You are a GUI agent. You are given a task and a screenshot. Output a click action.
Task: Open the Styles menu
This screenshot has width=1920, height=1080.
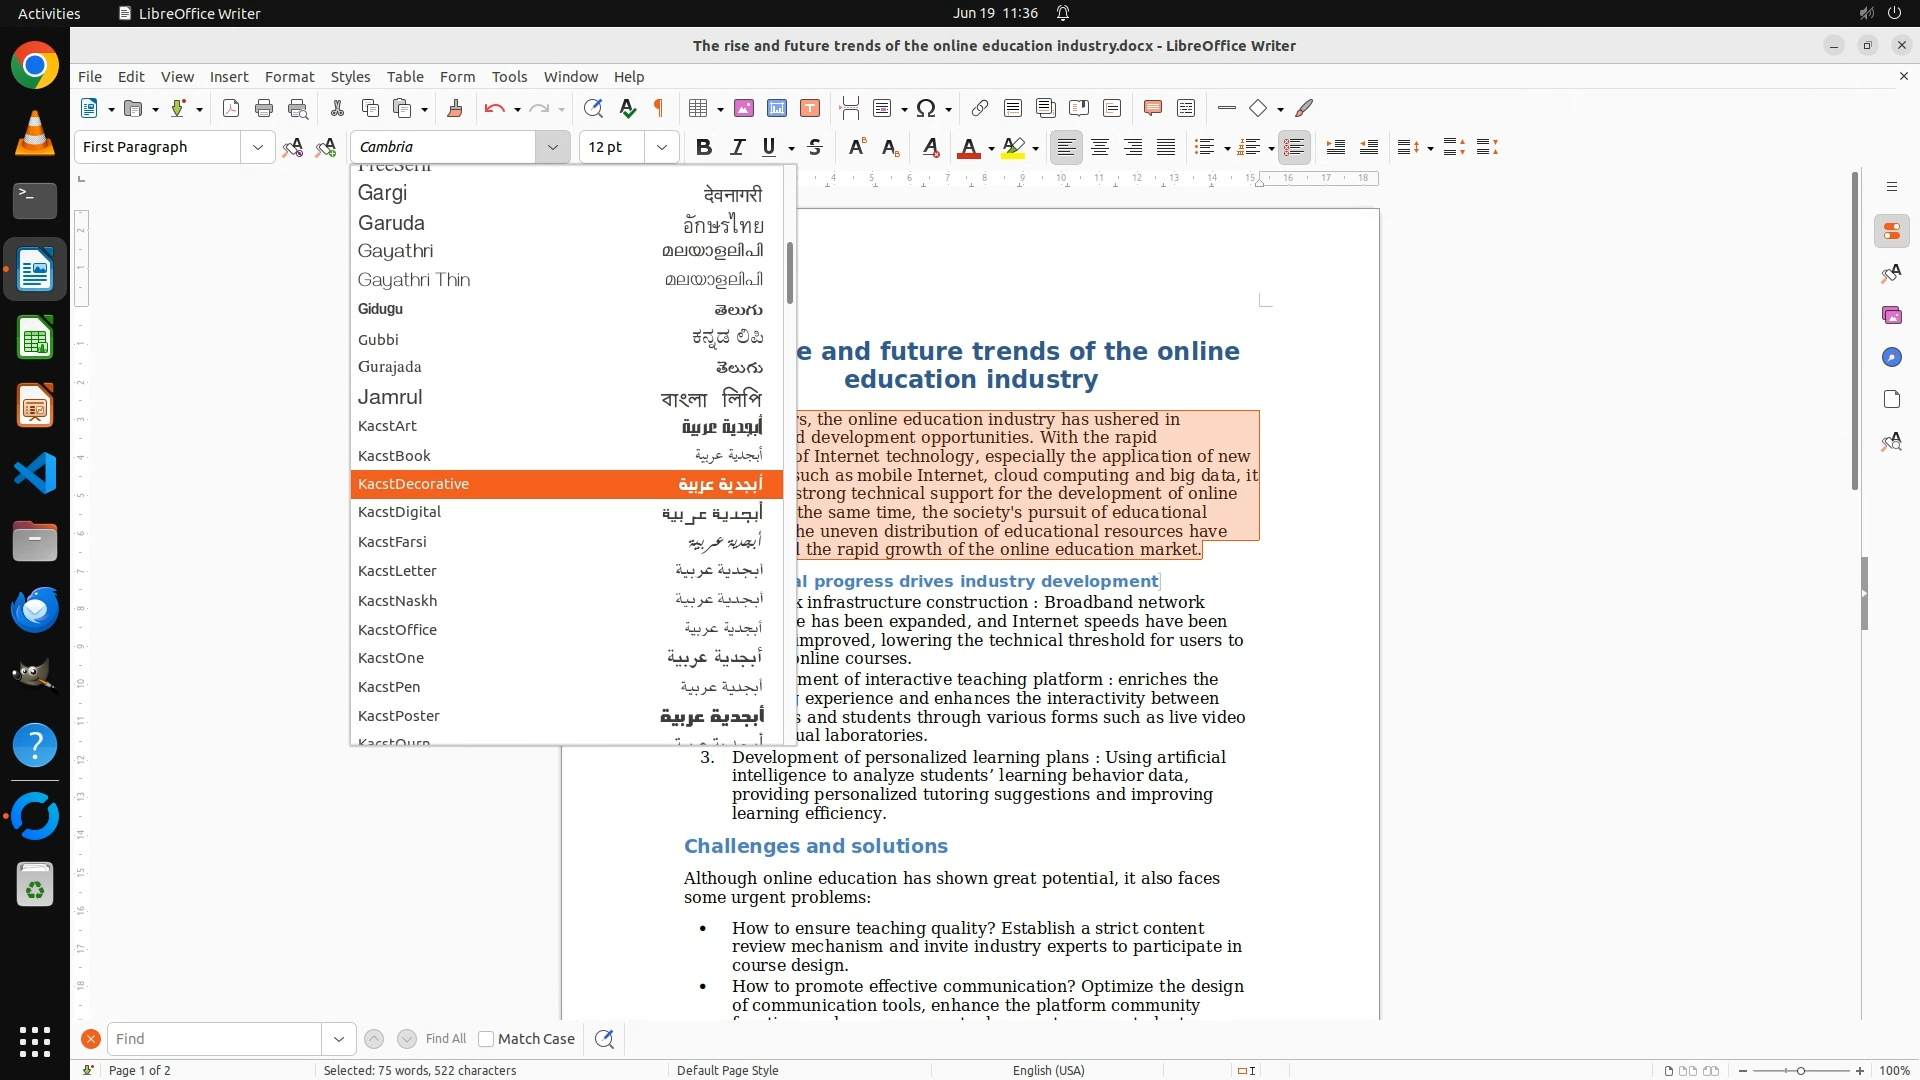pos(350,76)
